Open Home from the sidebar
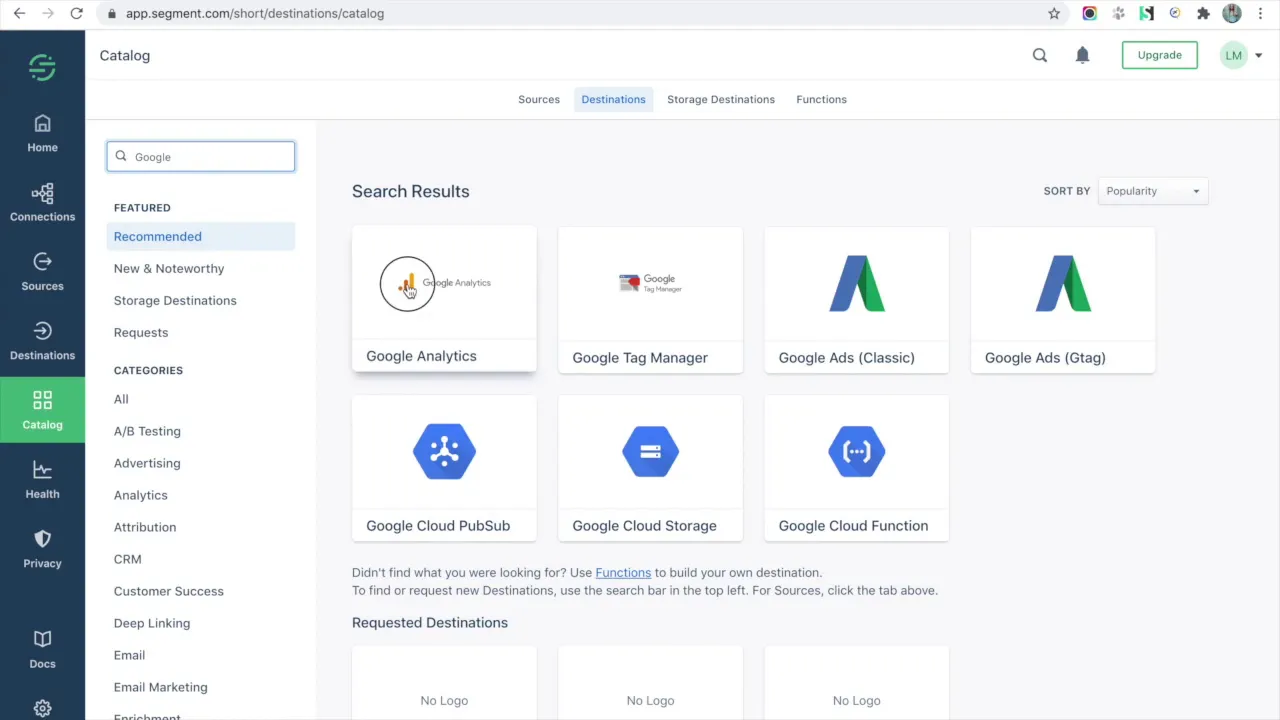 coord(42,134)
